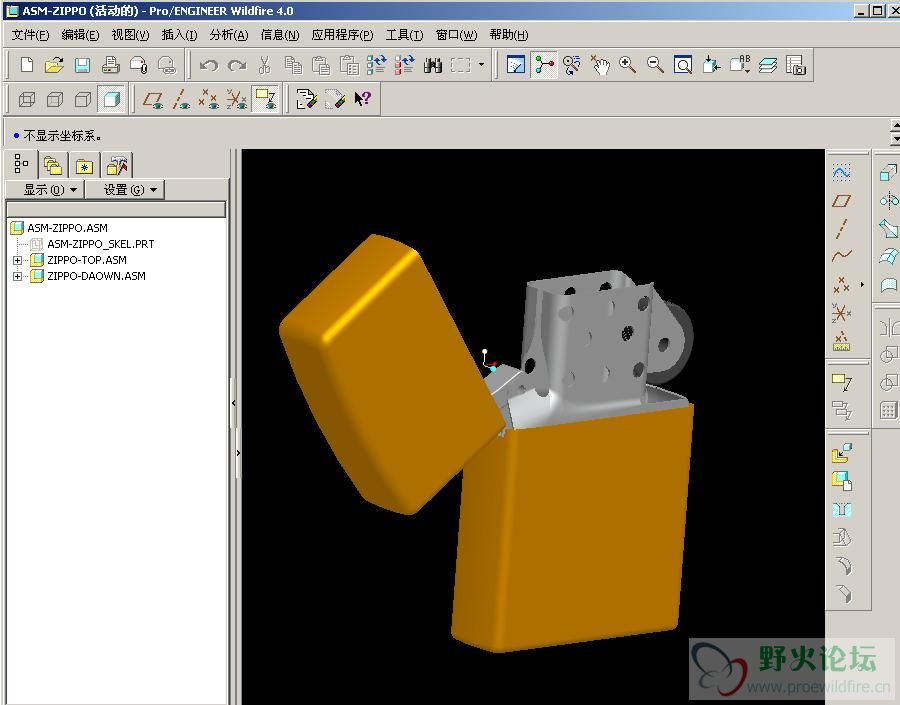Open the layers icon in toolbar
The width and height of the screenshot is (900, 705).
767,65
